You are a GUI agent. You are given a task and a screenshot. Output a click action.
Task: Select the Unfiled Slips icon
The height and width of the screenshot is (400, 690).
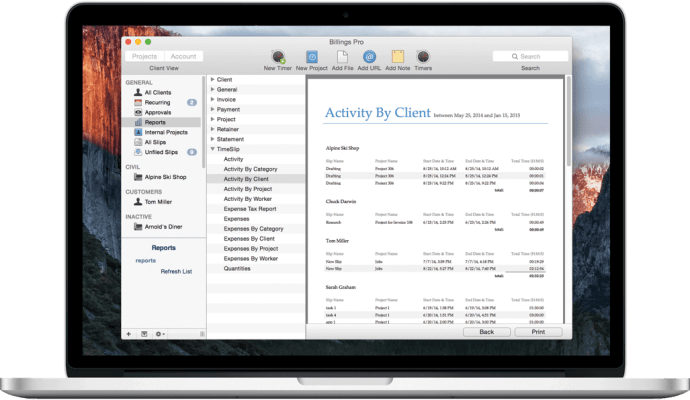(x=138, y=152)
